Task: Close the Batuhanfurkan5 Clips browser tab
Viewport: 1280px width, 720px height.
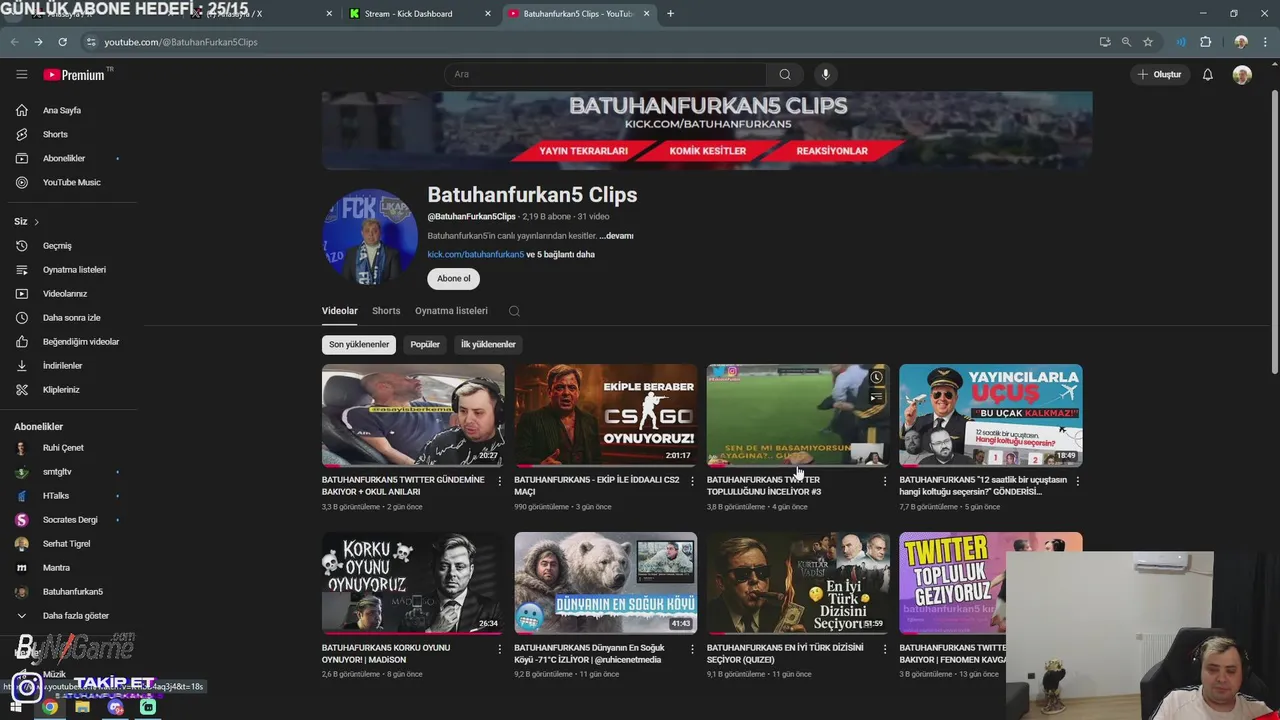Action: pos(646,14)
